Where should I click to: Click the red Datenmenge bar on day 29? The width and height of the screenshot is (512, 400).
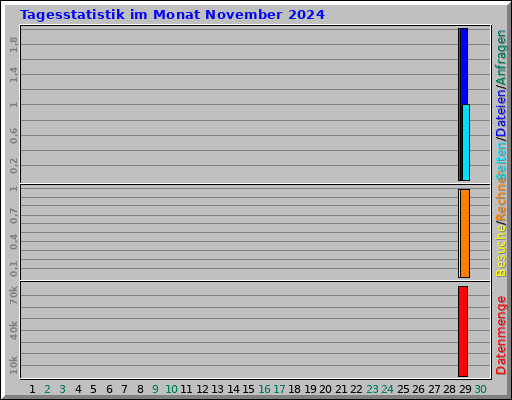463,331
